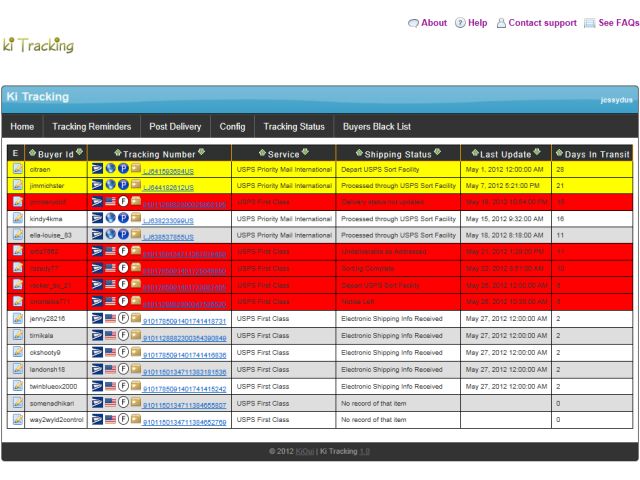Click buyer name ckshooty9
The height and width of the screenshot is (480, 640).
pyautogui.click(x=45, y=353)
